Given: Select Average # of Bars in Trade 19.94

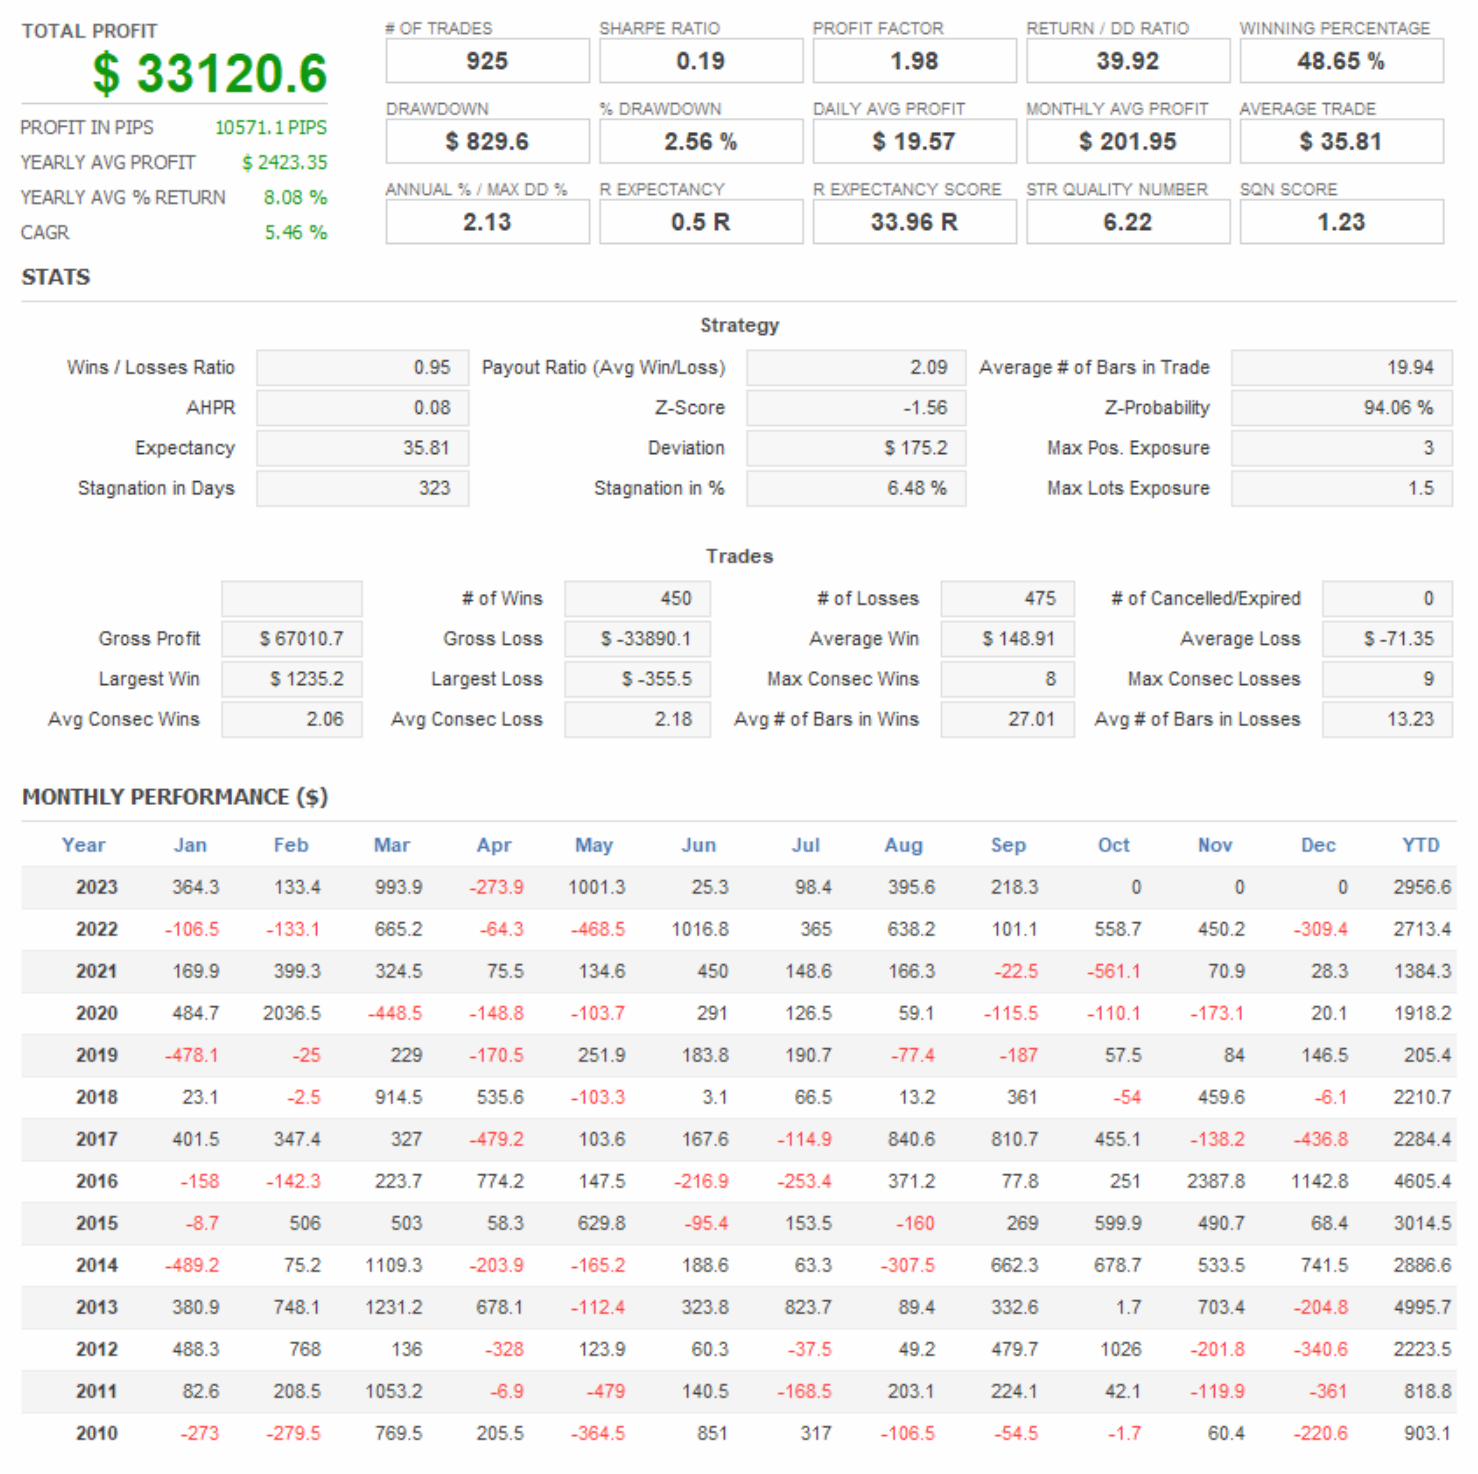Looking at the screenshot, I should (1342, 367).
